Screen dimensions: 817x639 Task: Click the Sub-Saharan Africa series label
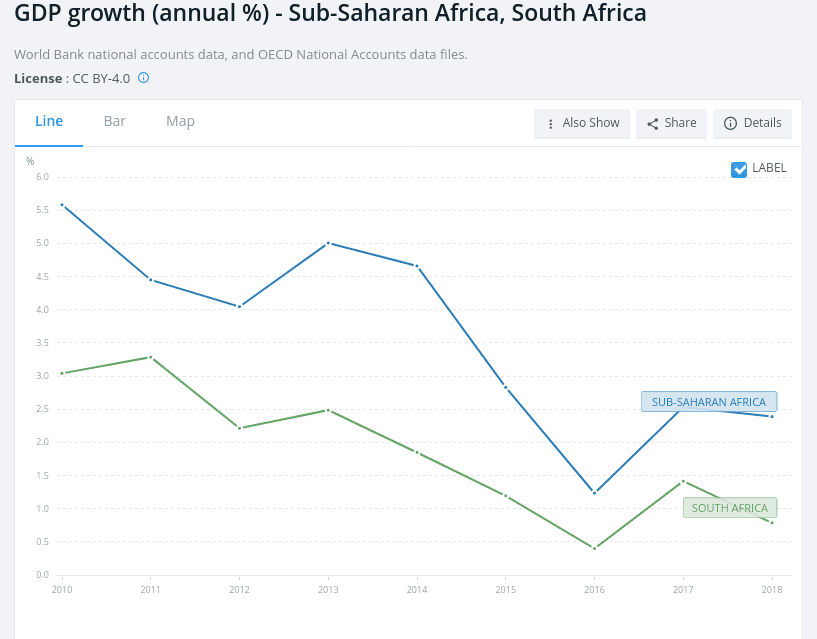click(x=708, y=402)
